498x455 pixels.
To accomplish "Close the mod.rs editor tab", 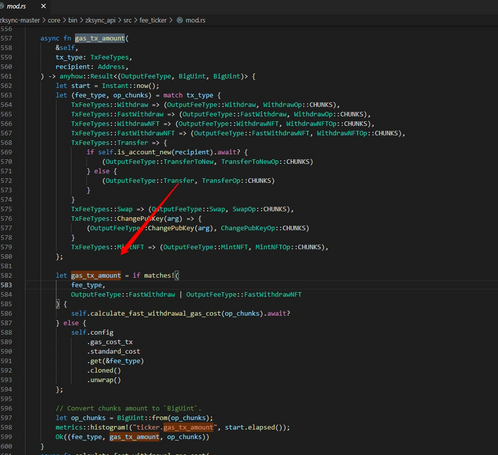I will pyautogui.click(x=43, y=6).
